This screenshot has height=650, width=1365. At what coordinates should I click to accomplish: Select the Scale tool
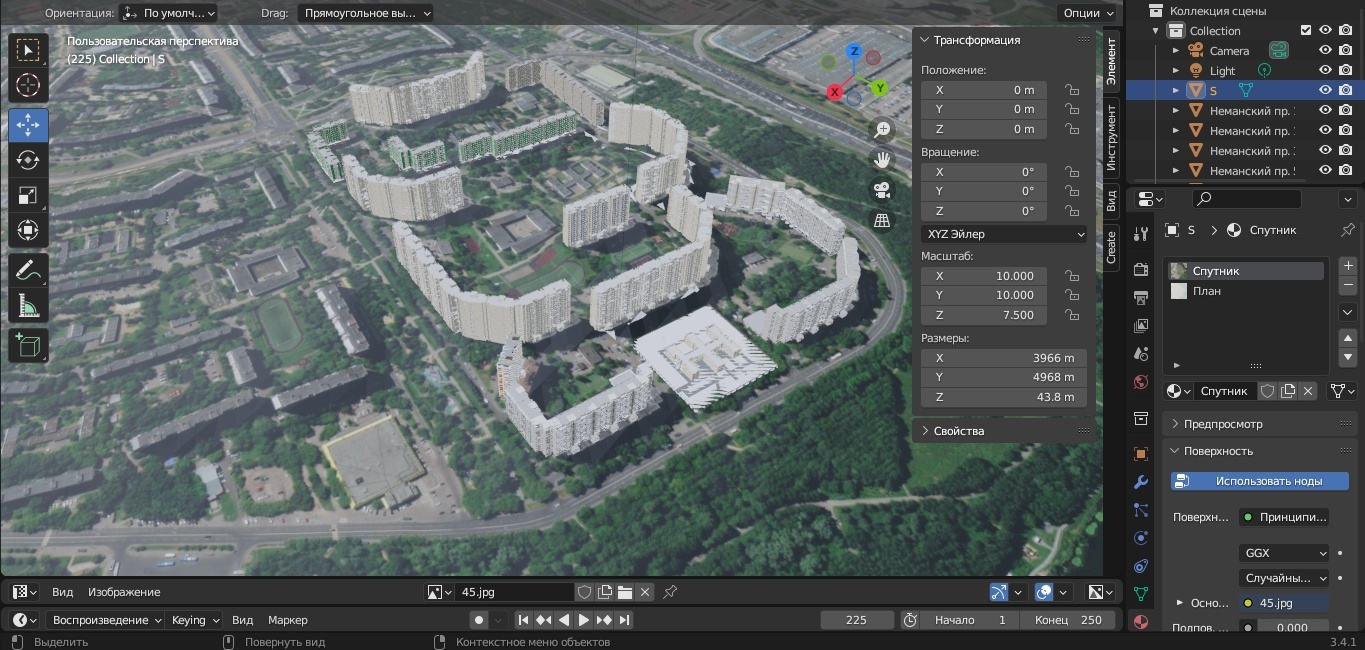[x=28, y=196]
